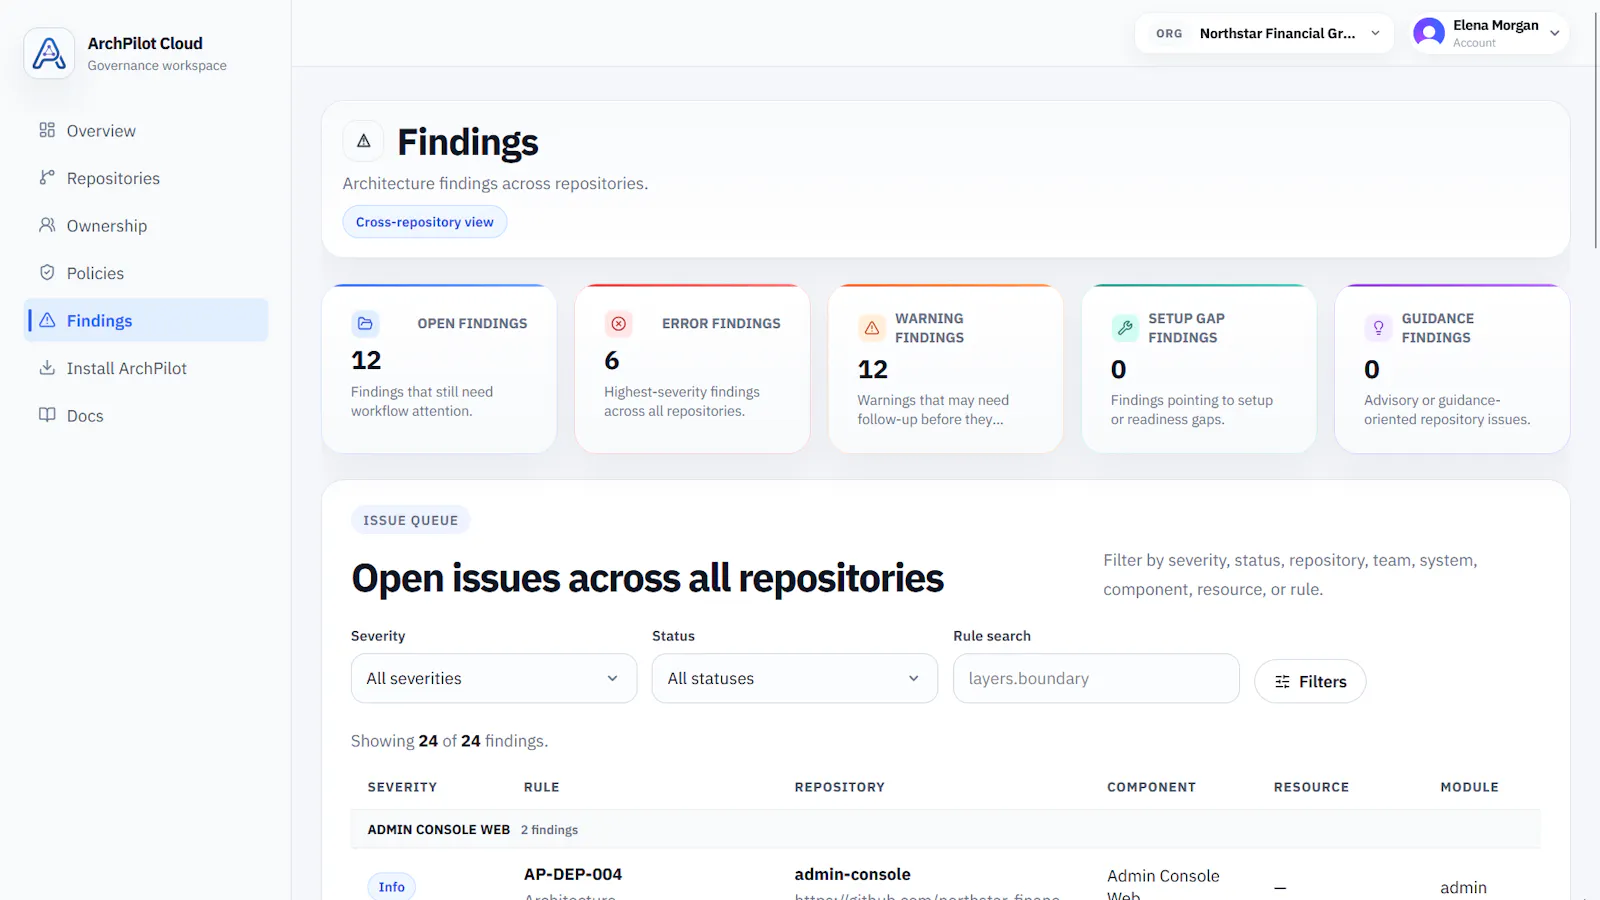
Task: Go to Overview in the sidebar
Action: coord(146,130)
